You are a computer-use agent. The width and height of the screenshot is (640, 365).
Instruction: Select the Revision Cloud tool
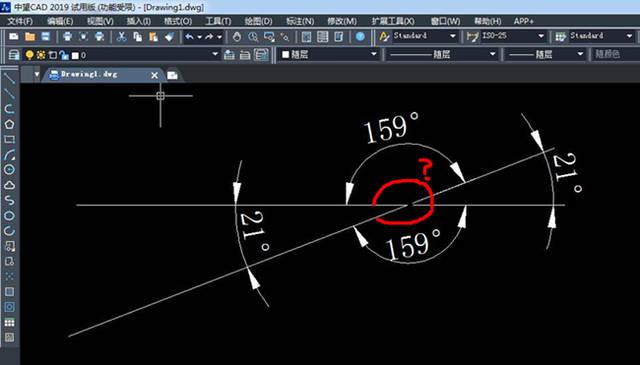point(9,185)
